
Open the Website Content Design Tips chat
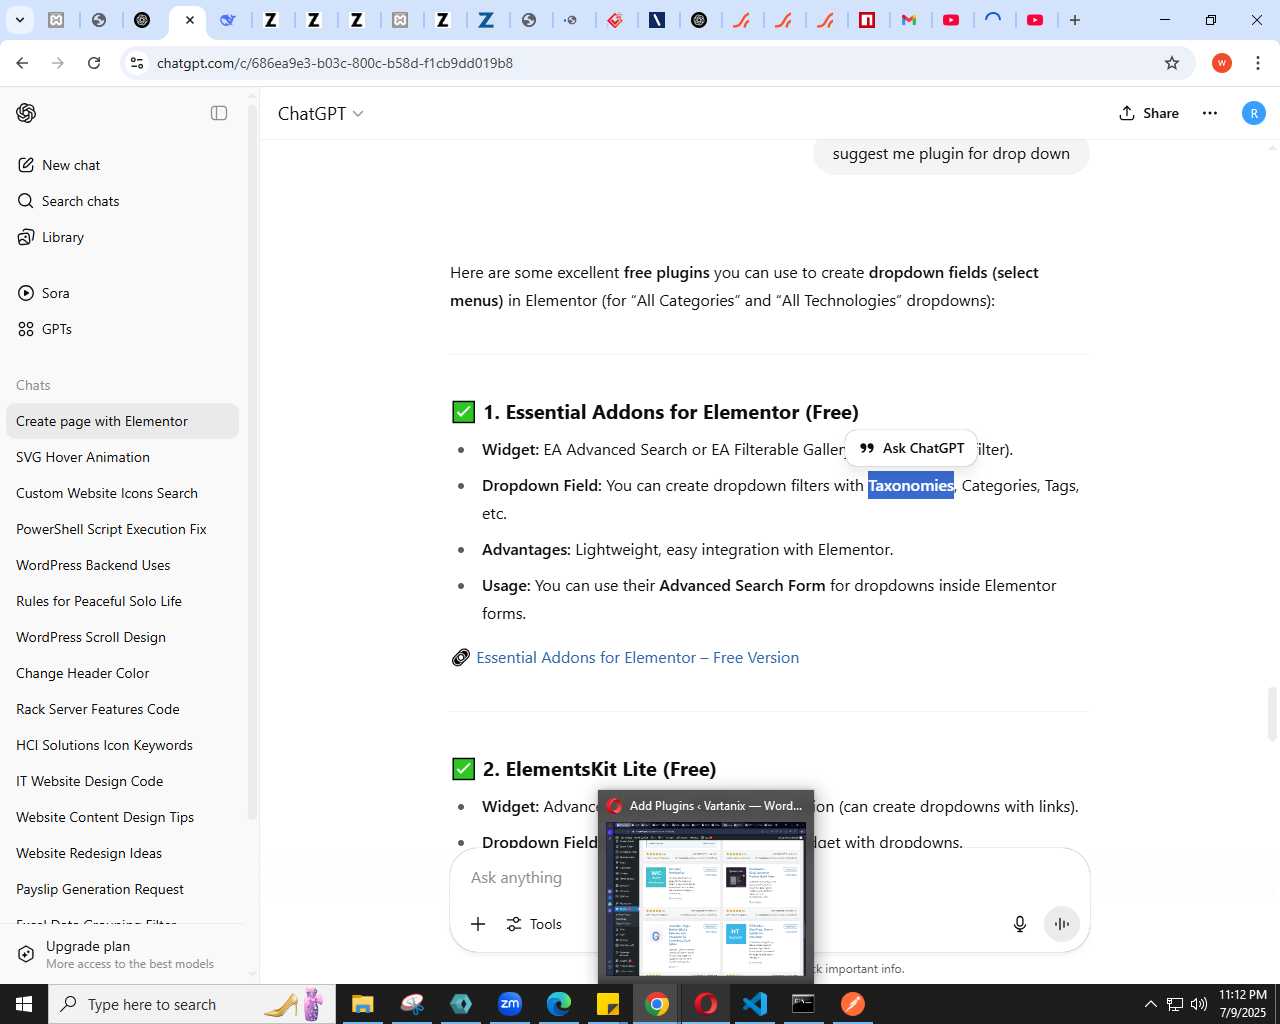click(122, 817)
